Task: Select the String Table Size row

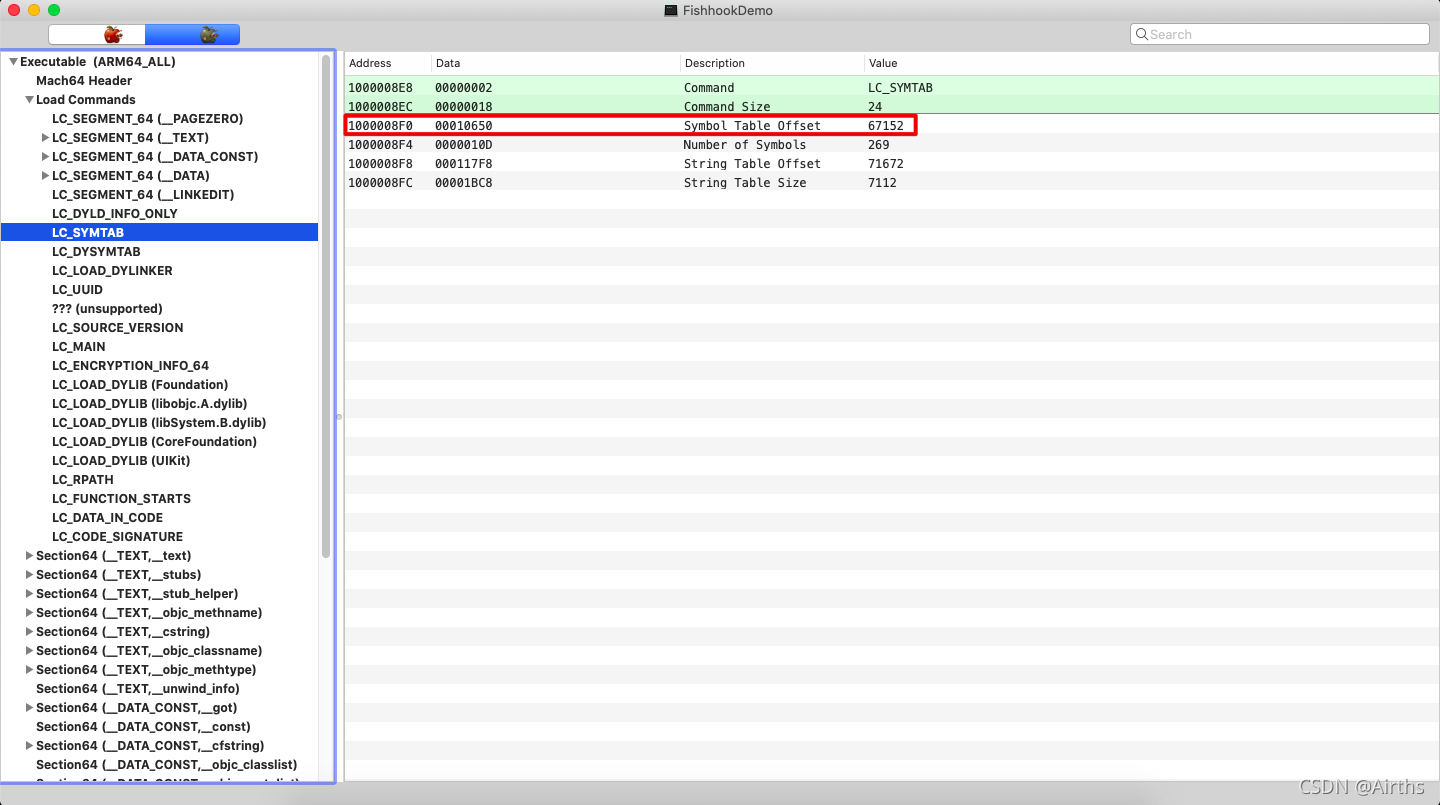Action: pos(892,183)
